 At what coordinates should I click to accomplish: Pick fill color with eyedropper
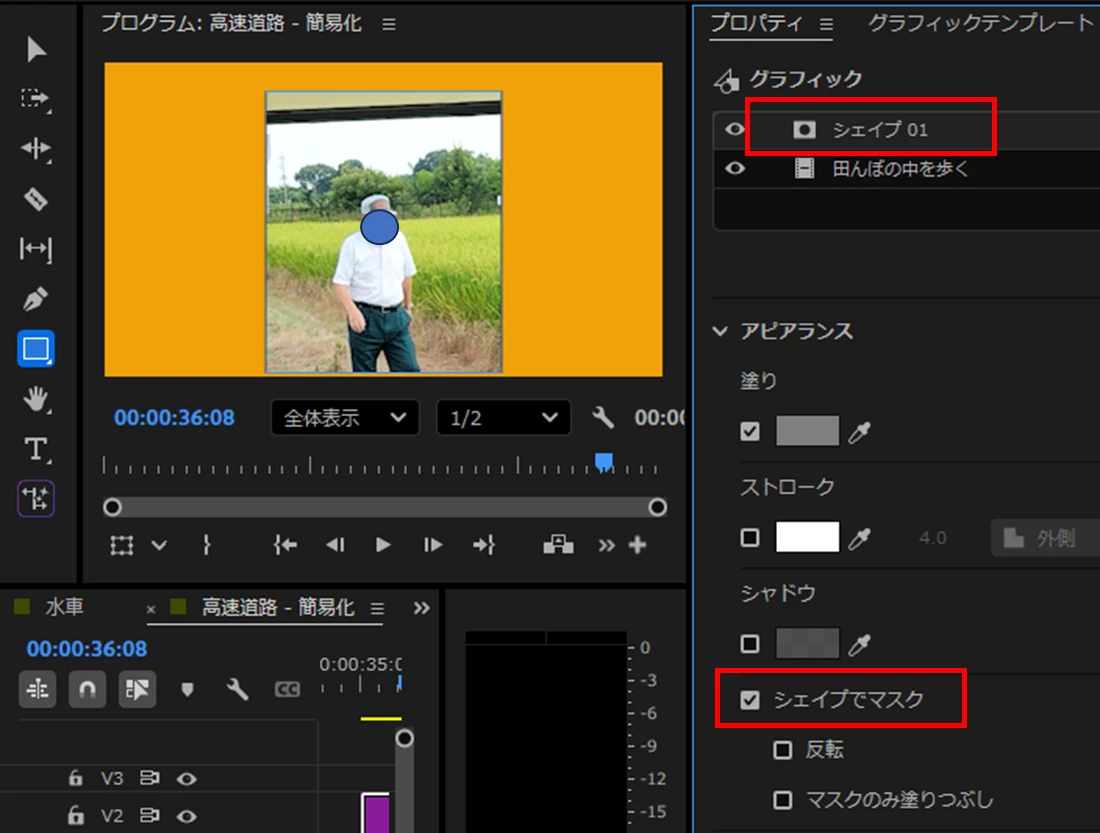859,432
